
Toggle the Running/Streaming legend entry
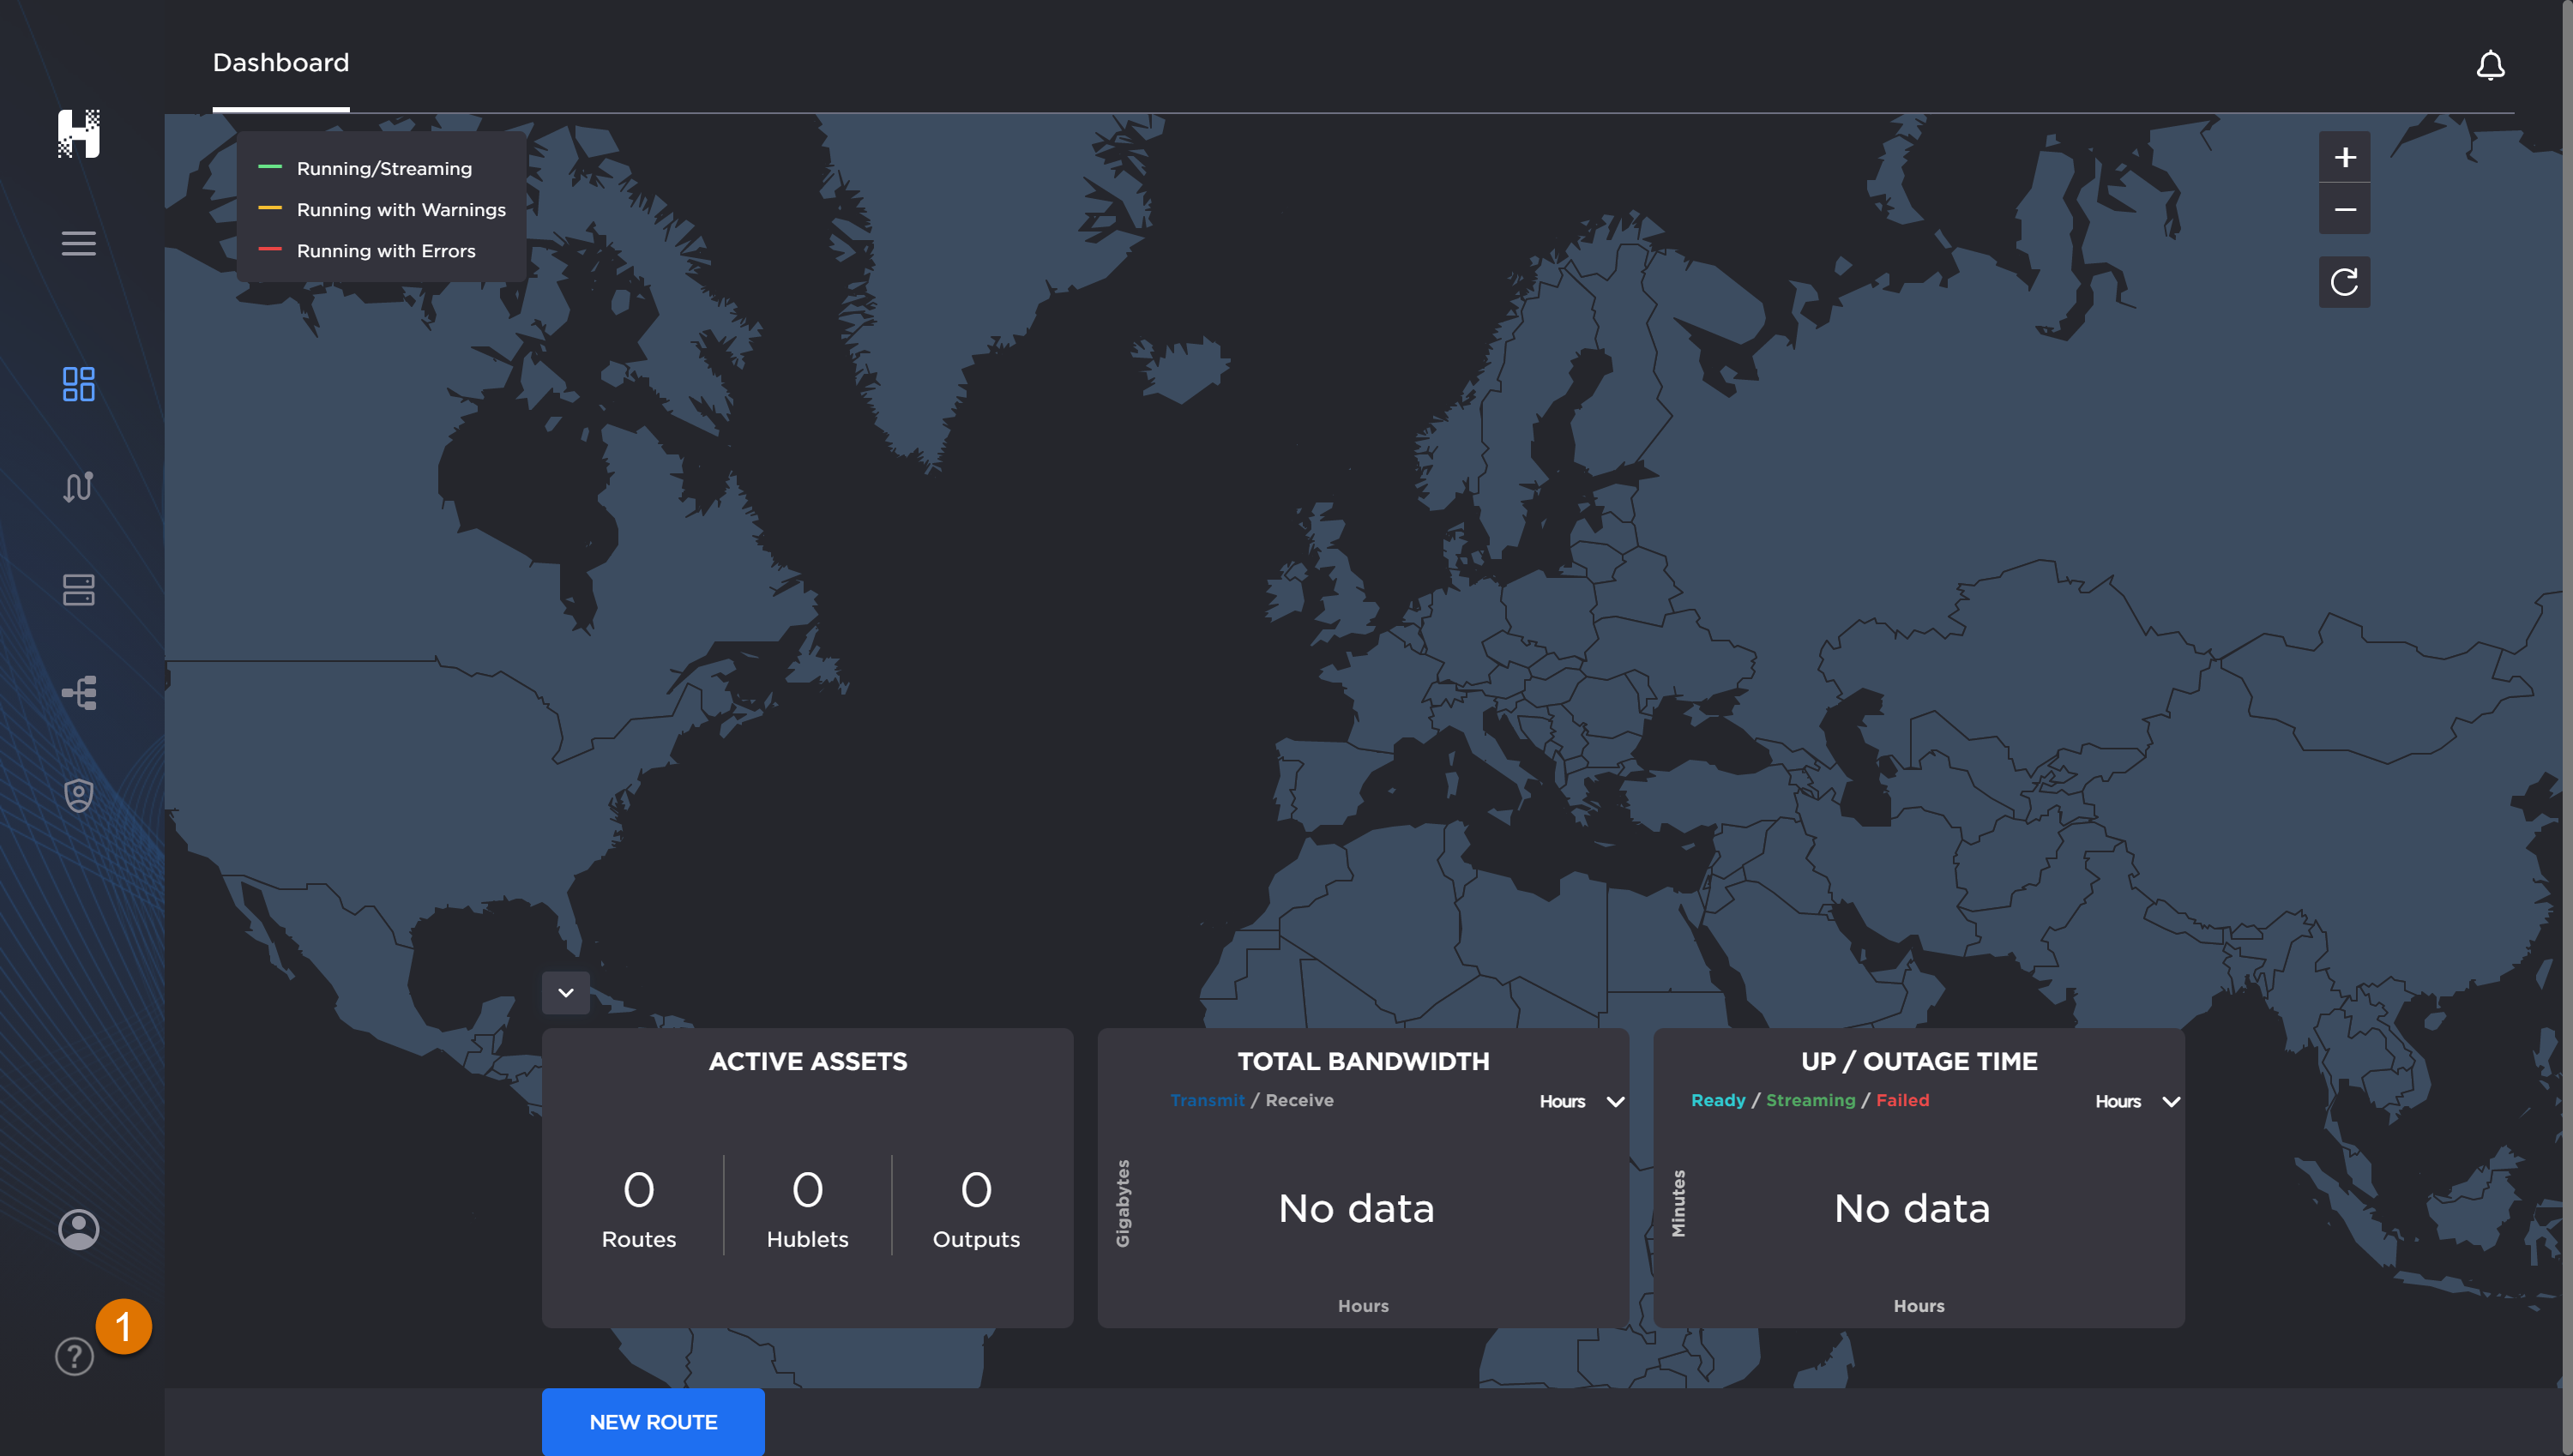tap(384, 168)
